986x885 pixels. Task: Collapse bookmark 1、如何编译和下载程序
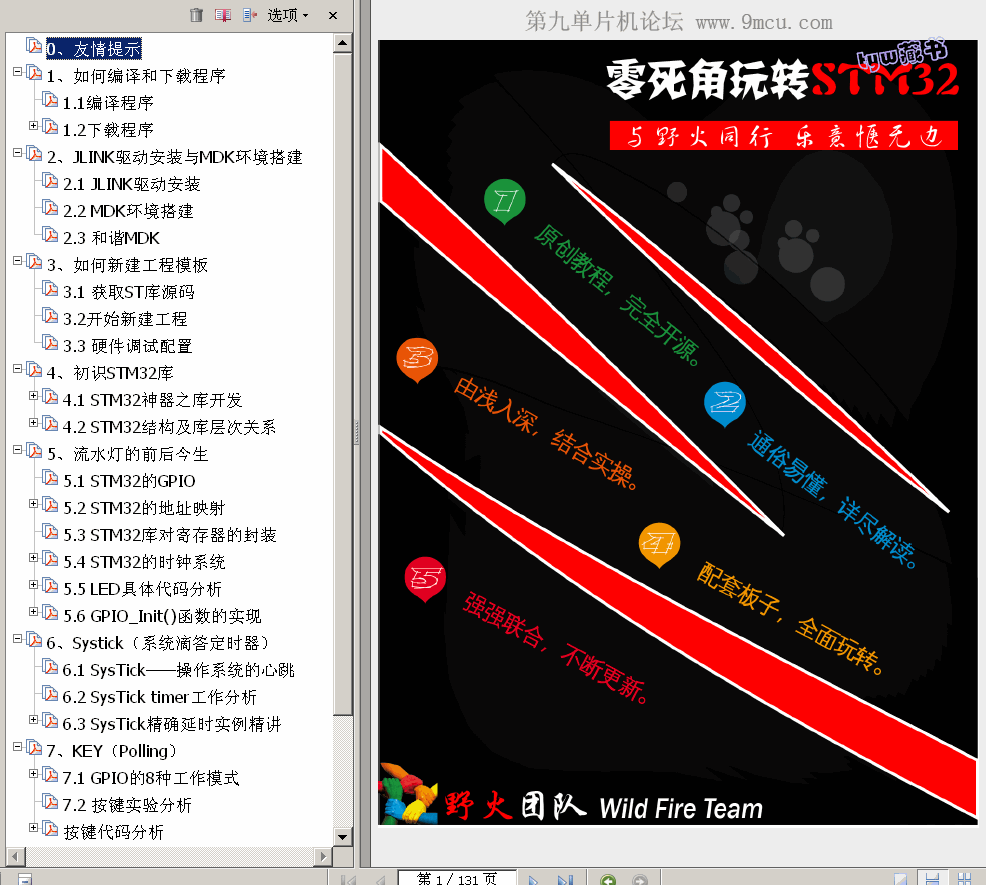point(18,72)
